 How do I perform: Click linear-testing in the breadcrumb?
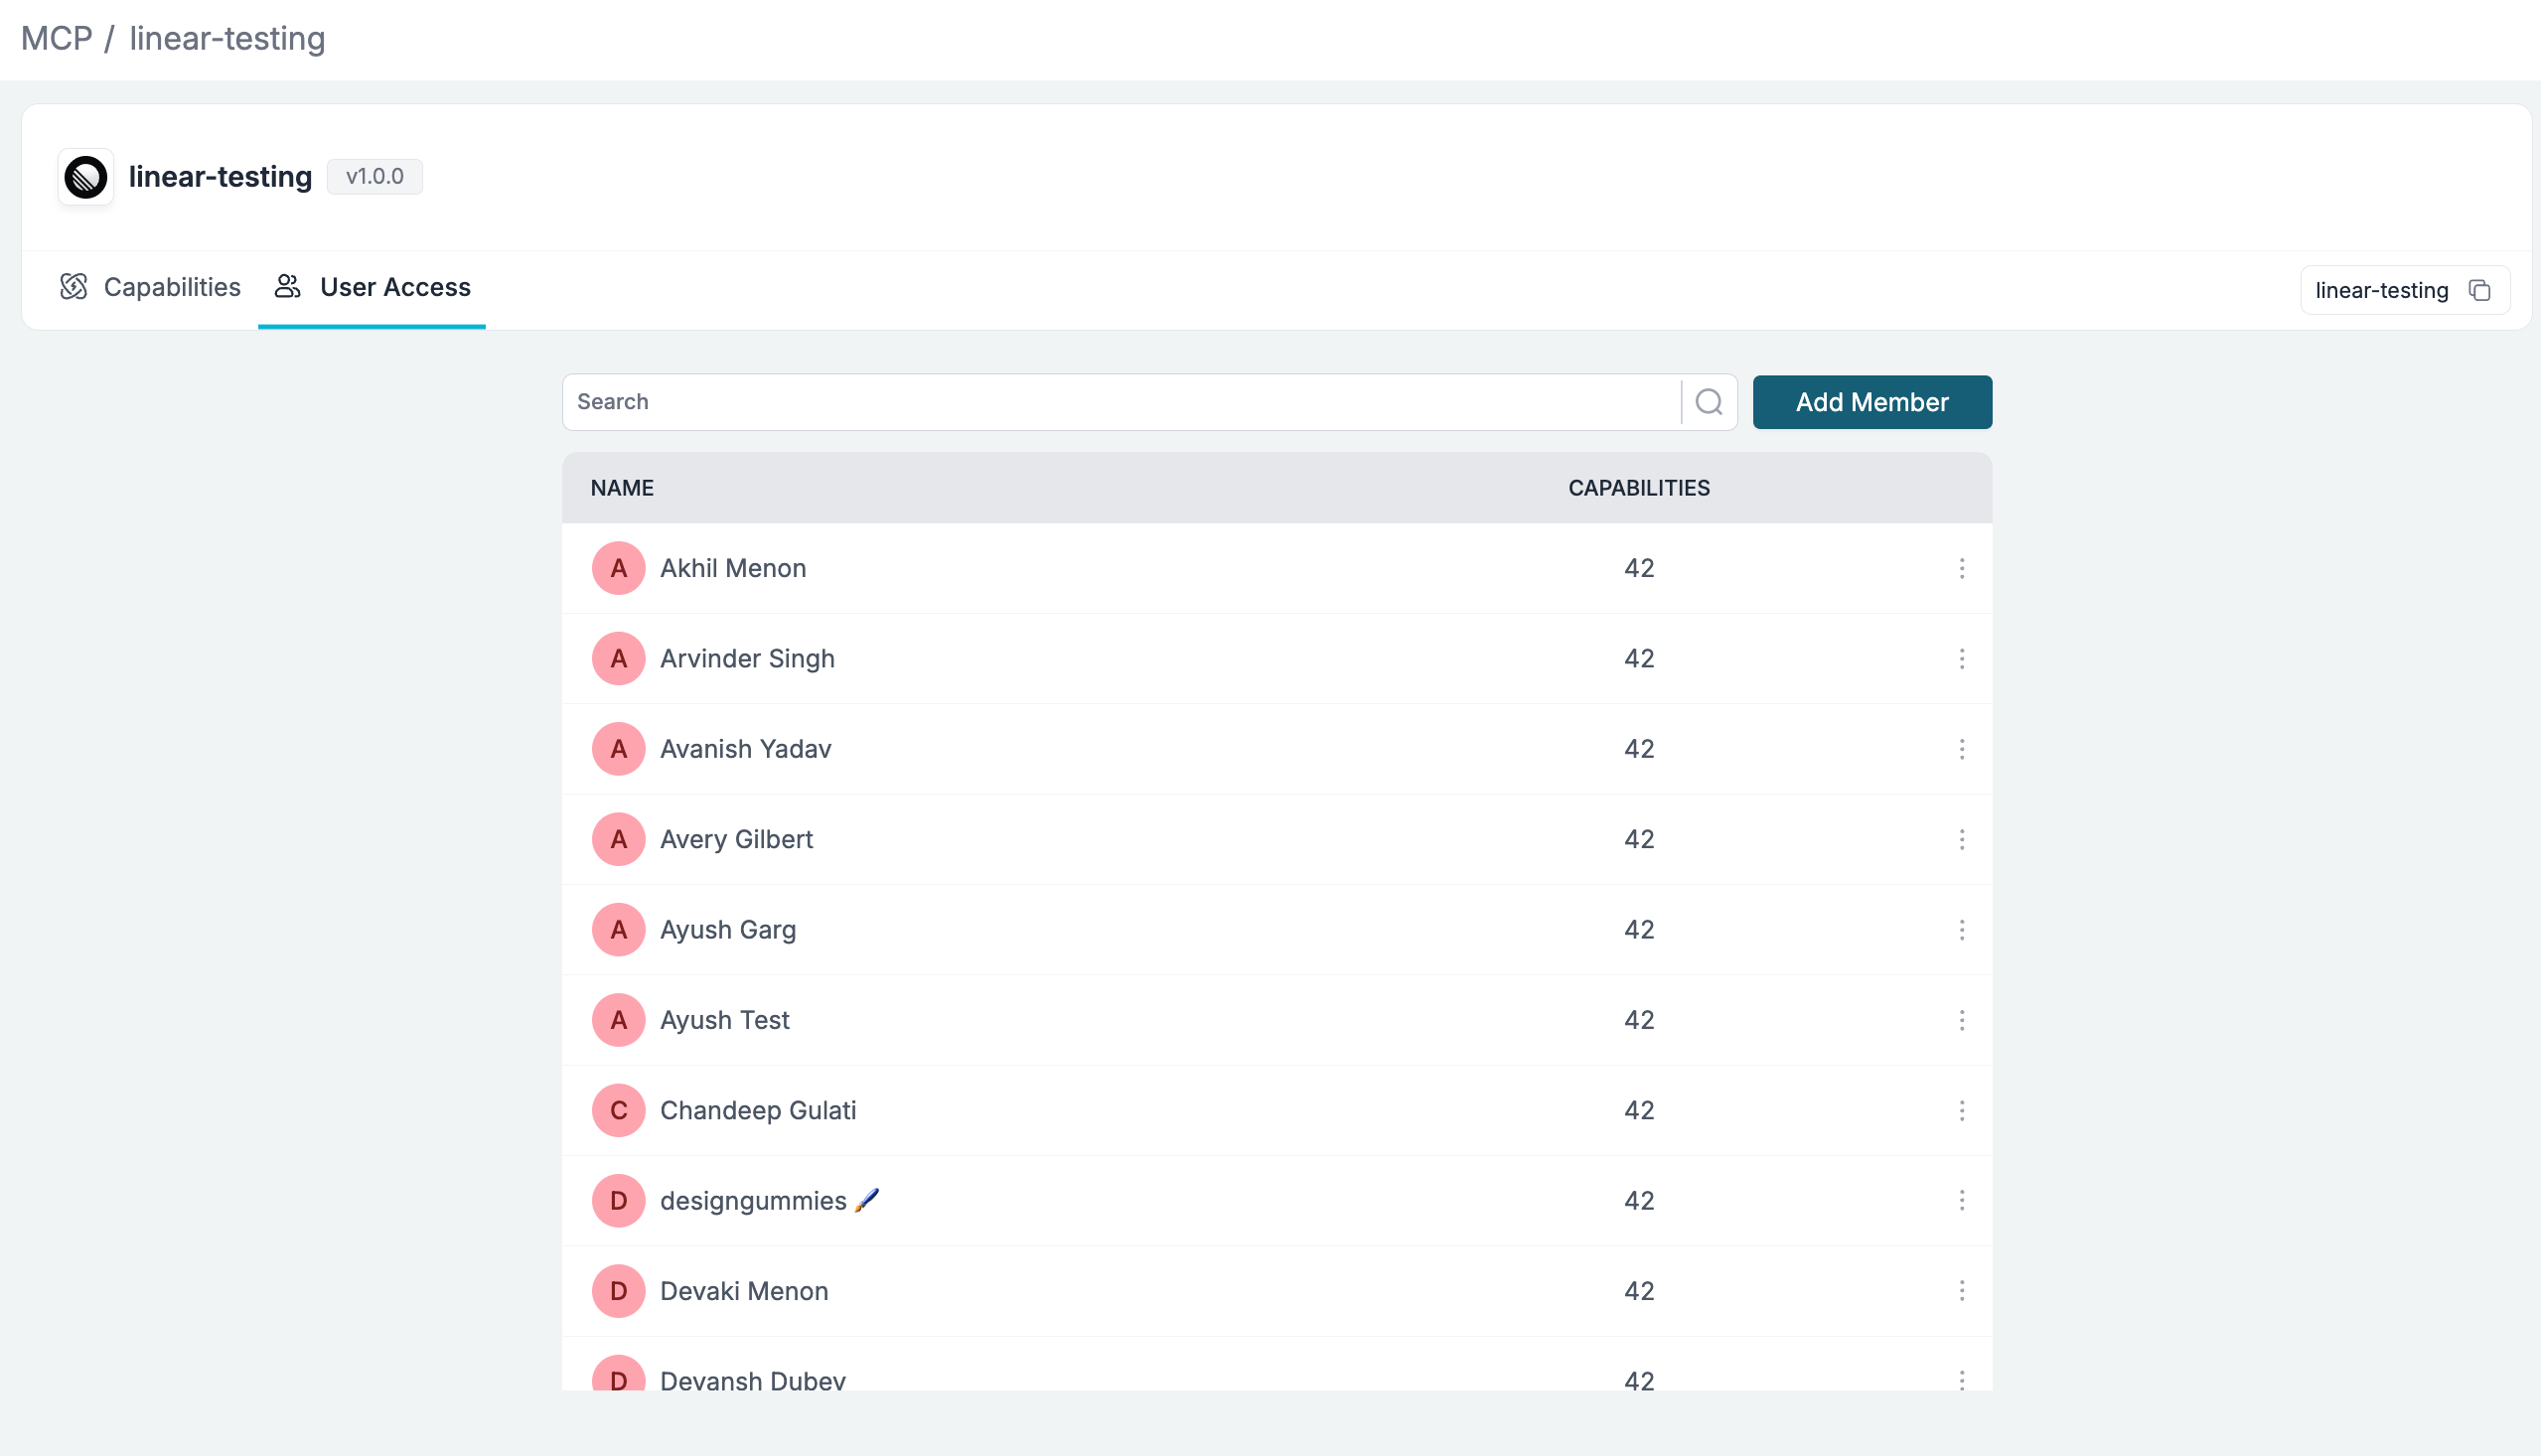(x=227, y=38)
